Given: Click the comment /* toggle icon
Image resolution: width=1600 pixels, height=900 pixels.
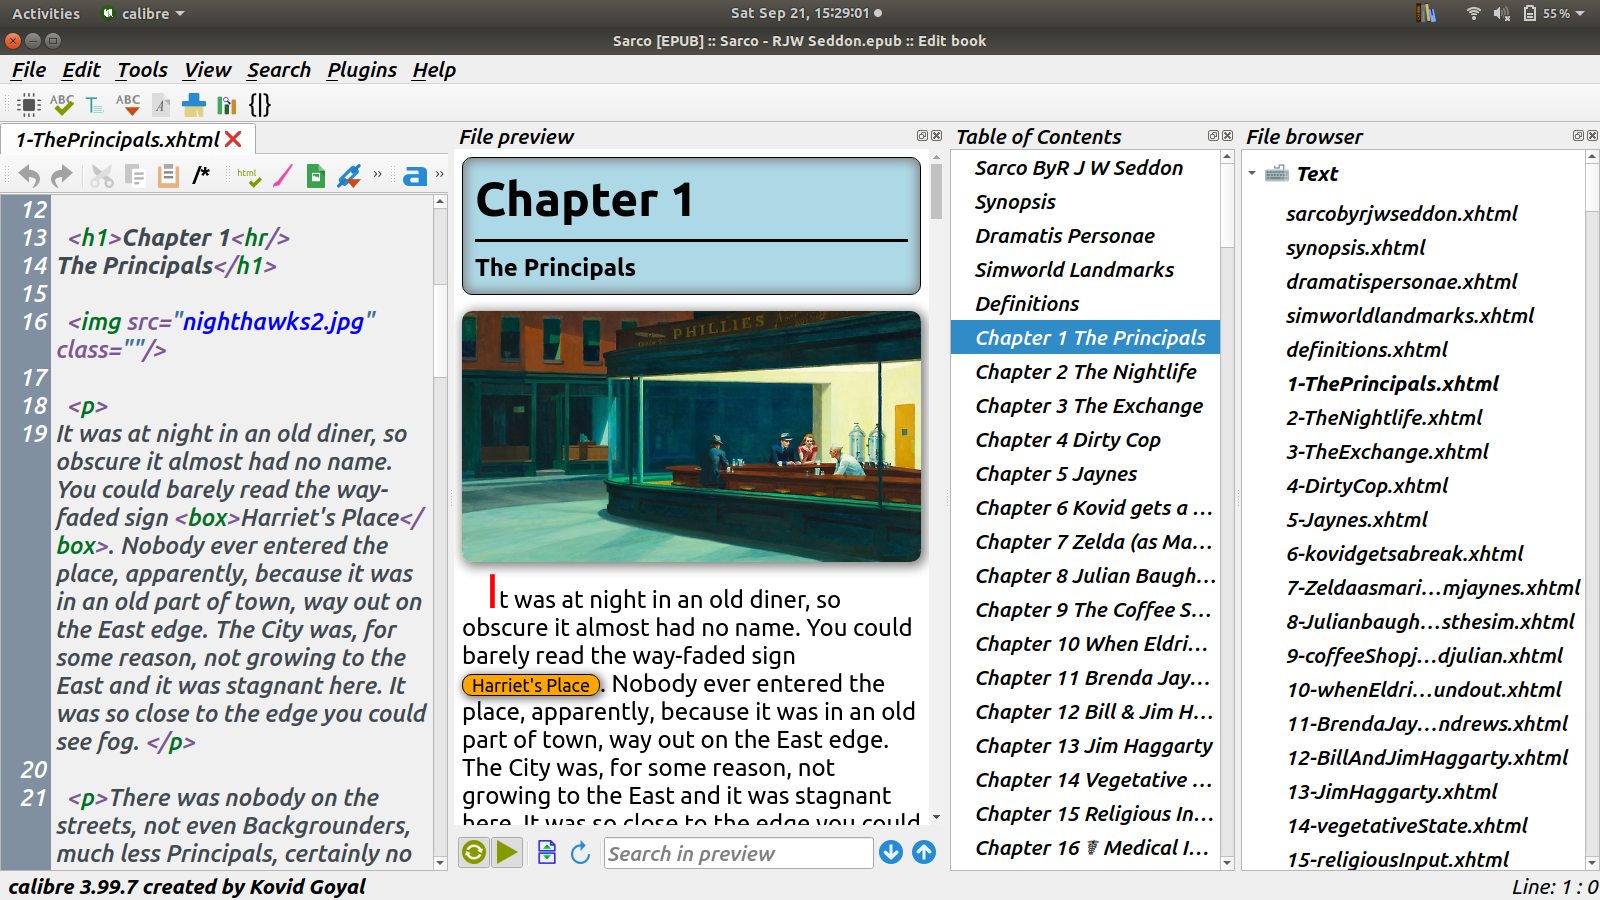Looking at the screenshot, I should (x=201, y=175).
